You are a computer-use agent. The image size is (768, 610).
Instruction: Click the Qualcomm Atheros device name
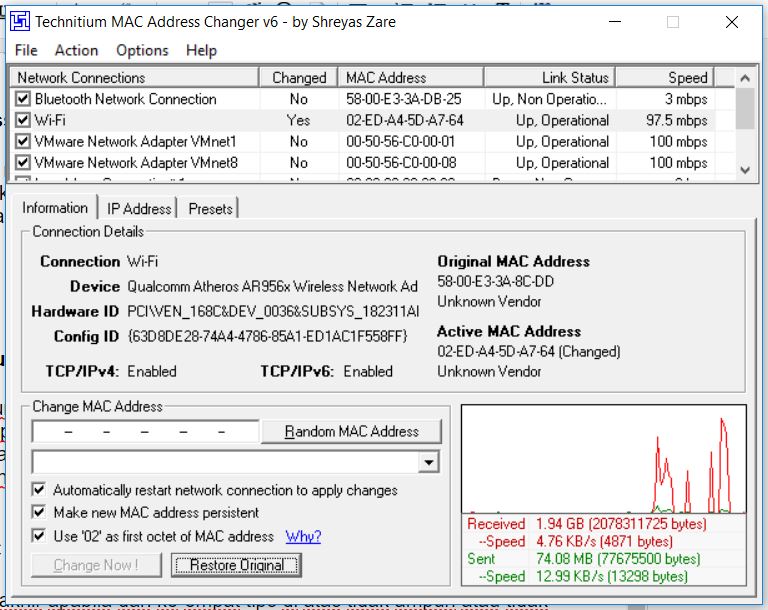[x=272, y=286]
